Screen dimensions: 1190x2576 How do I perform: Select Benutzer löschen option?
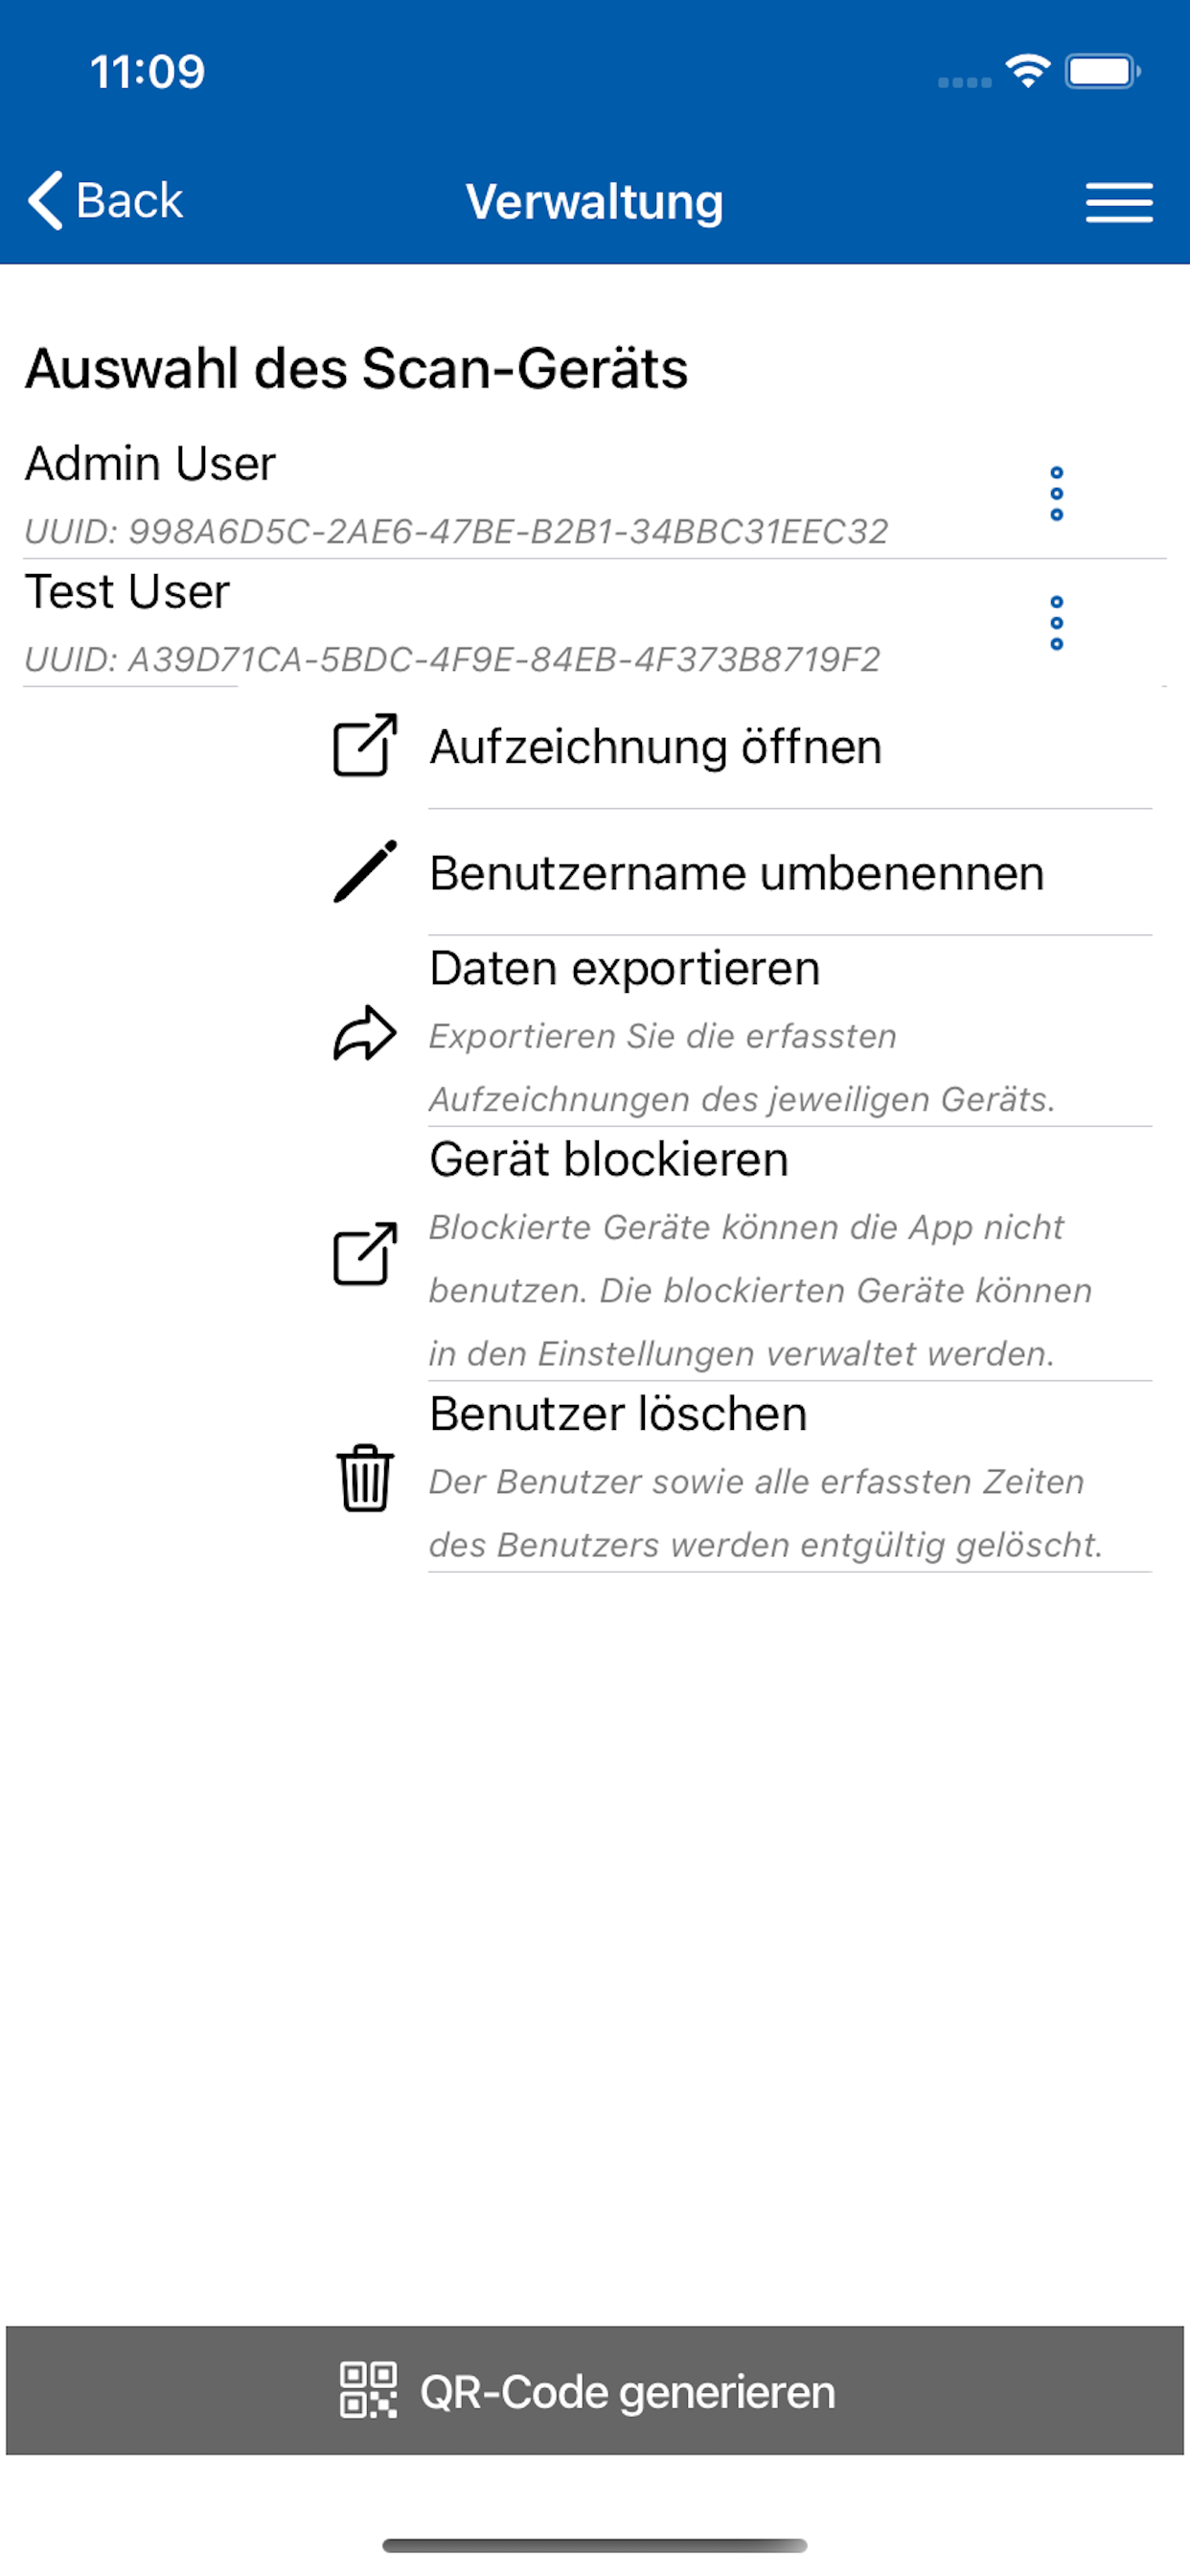tap(617, 1415)
